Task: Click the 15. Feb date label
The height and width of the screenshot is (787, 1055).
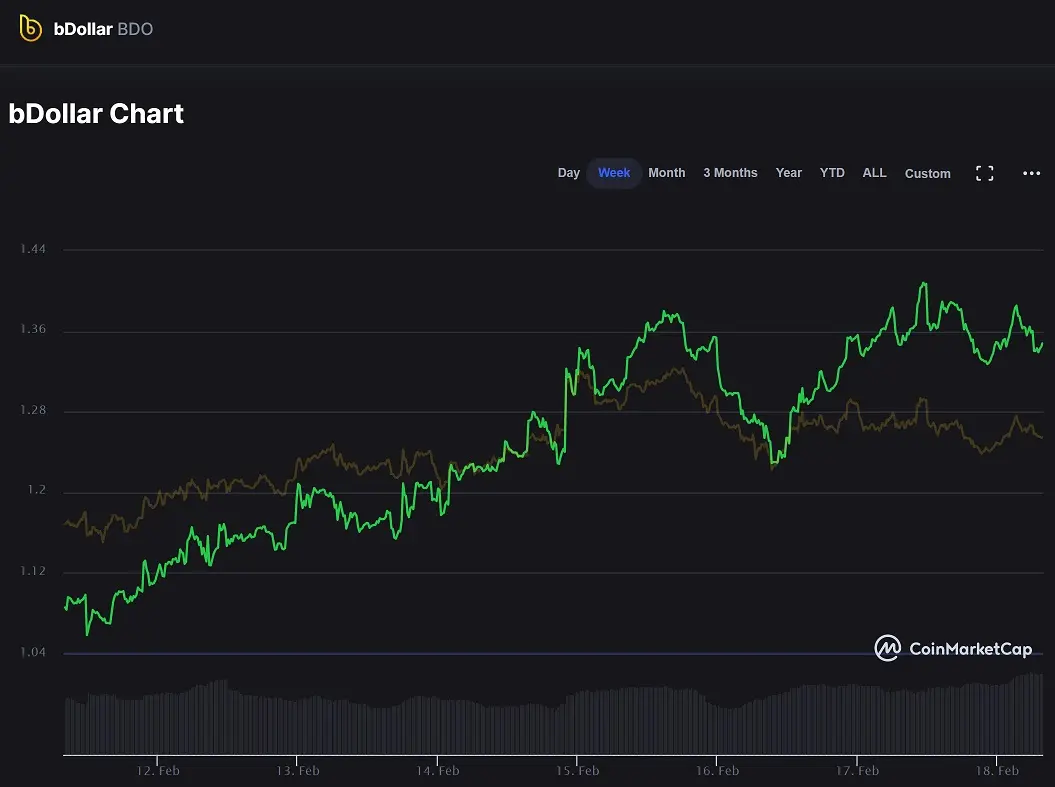Action: point(577,771)
